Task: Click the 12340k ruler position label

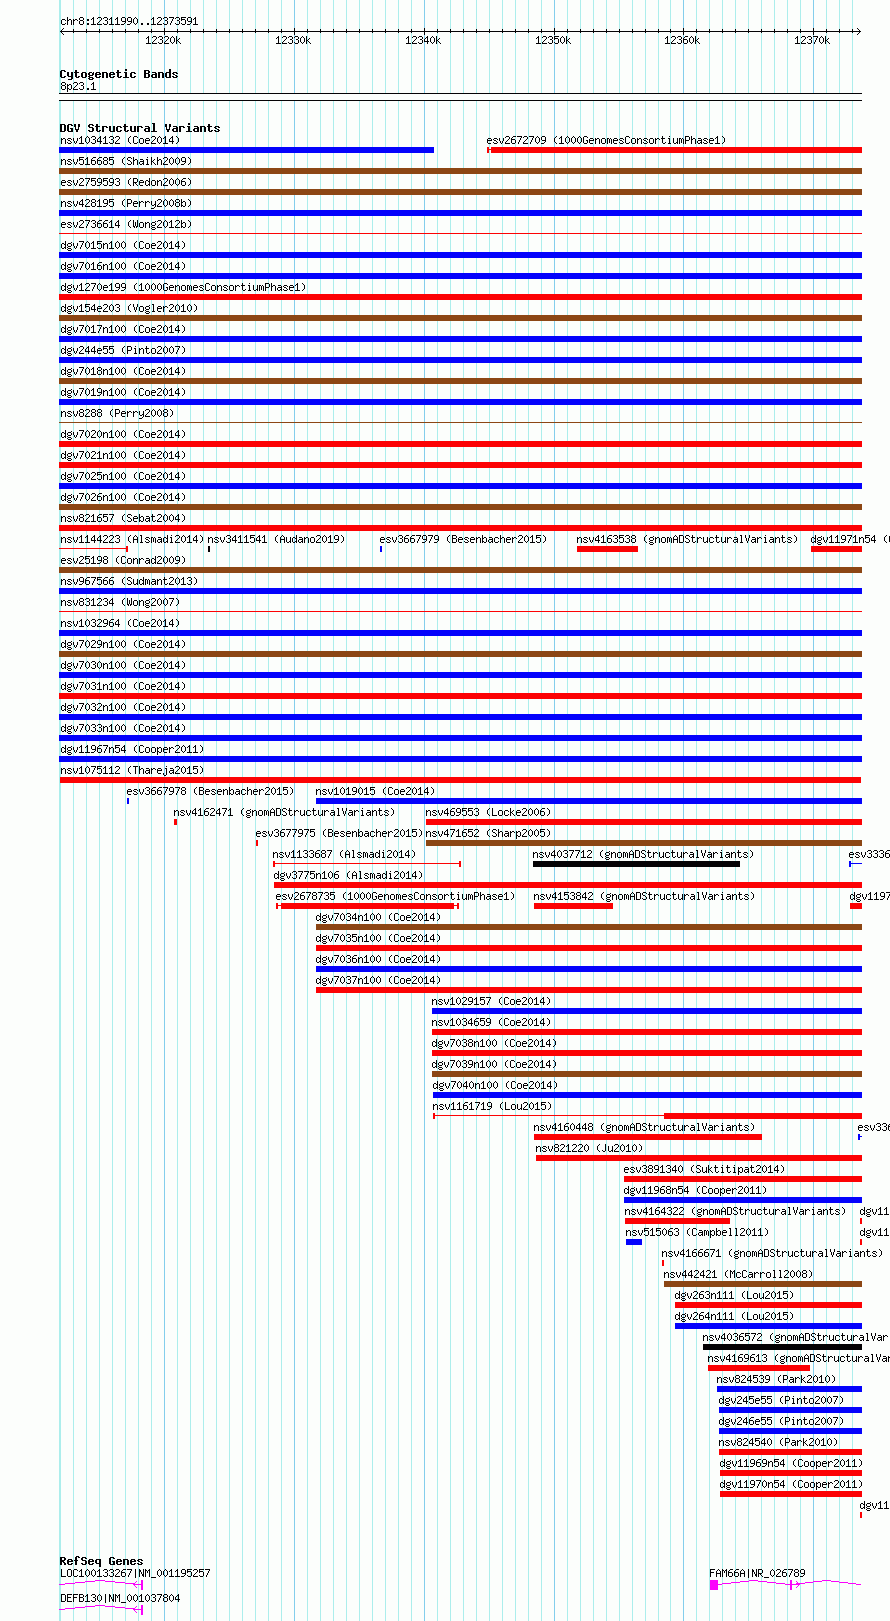Action: pyautogui.click(x=423, y=40)
